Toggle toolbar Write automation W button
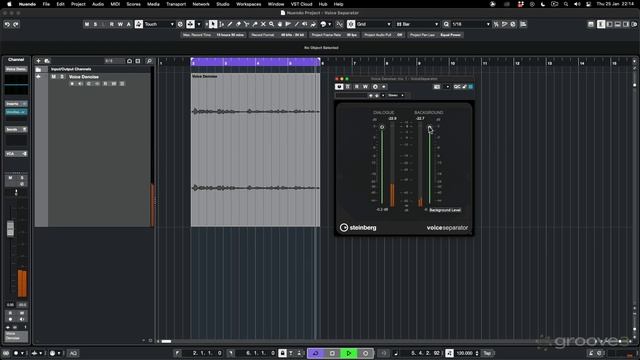Viewport: 640px width, 360px height. (x=120, y=24)
